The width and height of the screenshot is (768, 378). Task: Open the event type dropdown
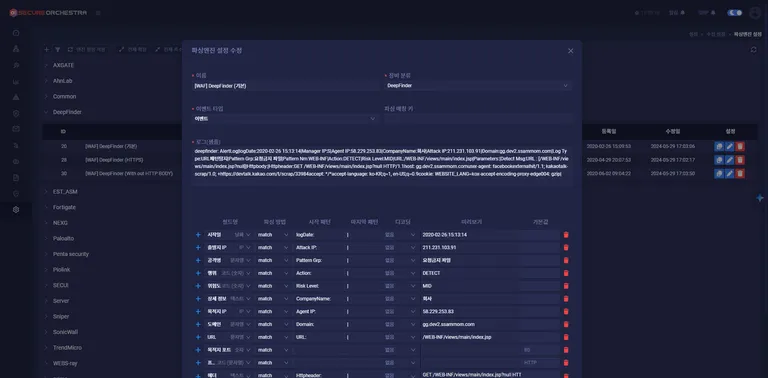pyautogui.click(x=285, y=118)
